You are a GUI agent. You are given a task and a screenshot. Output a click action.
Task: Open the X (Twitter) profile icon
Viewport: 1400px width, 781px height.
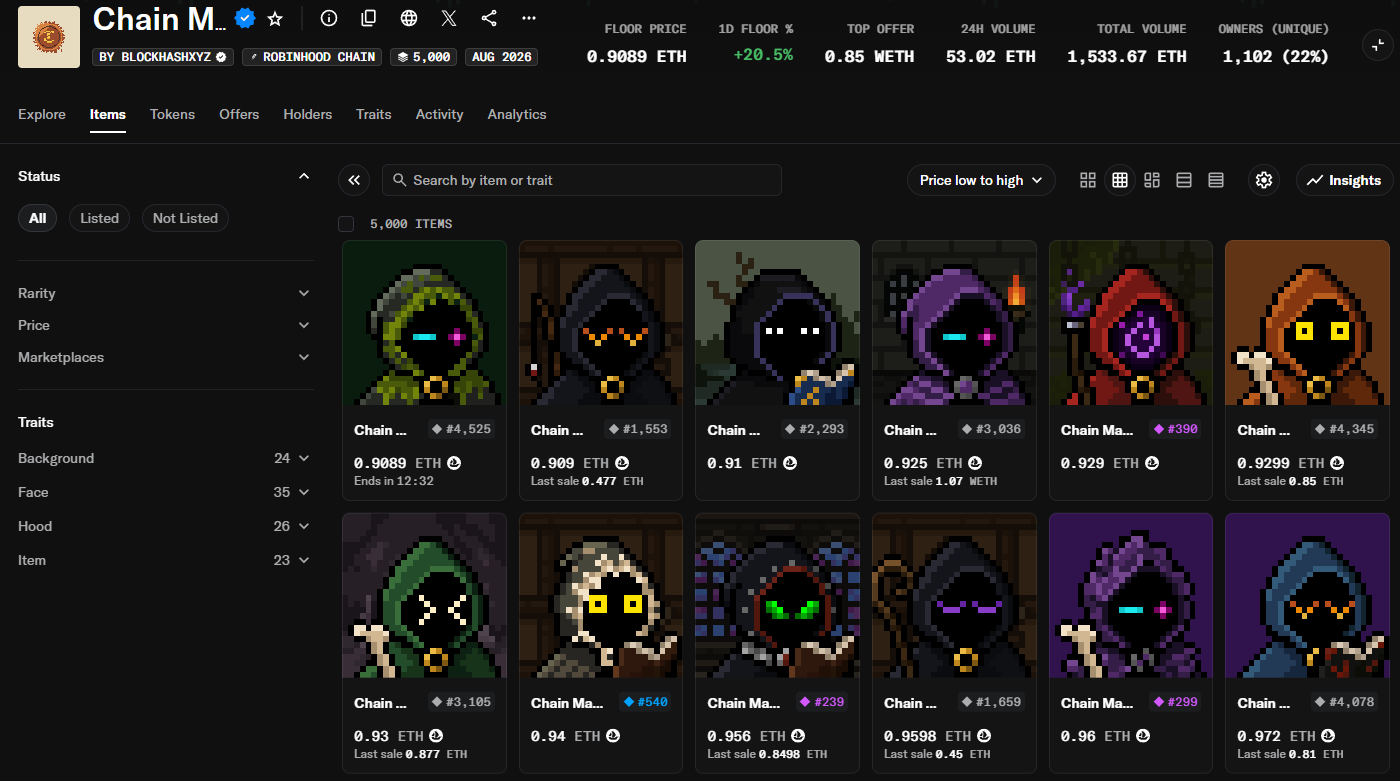pos(449,18)
